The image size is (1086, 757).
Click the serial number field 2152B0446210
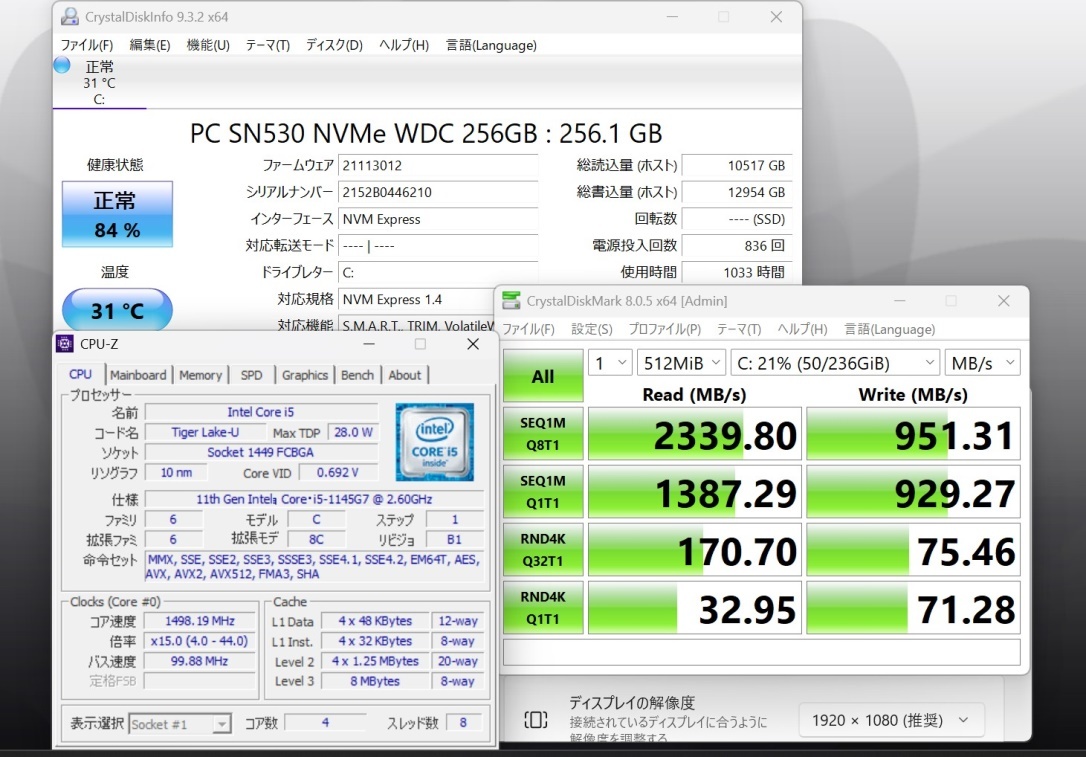pyautogui.click(x=438, y=192)
